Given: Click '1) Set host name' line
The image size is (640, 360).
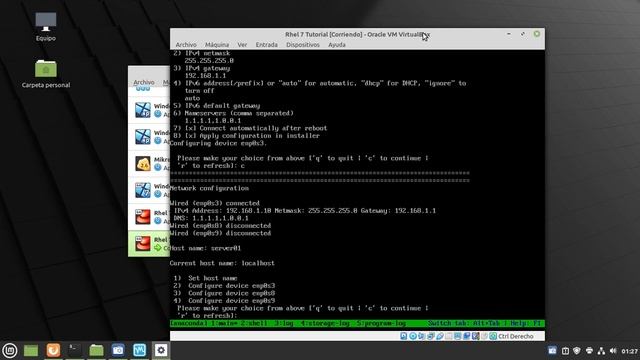Looking at the screenshot, I should click(205, 278).
